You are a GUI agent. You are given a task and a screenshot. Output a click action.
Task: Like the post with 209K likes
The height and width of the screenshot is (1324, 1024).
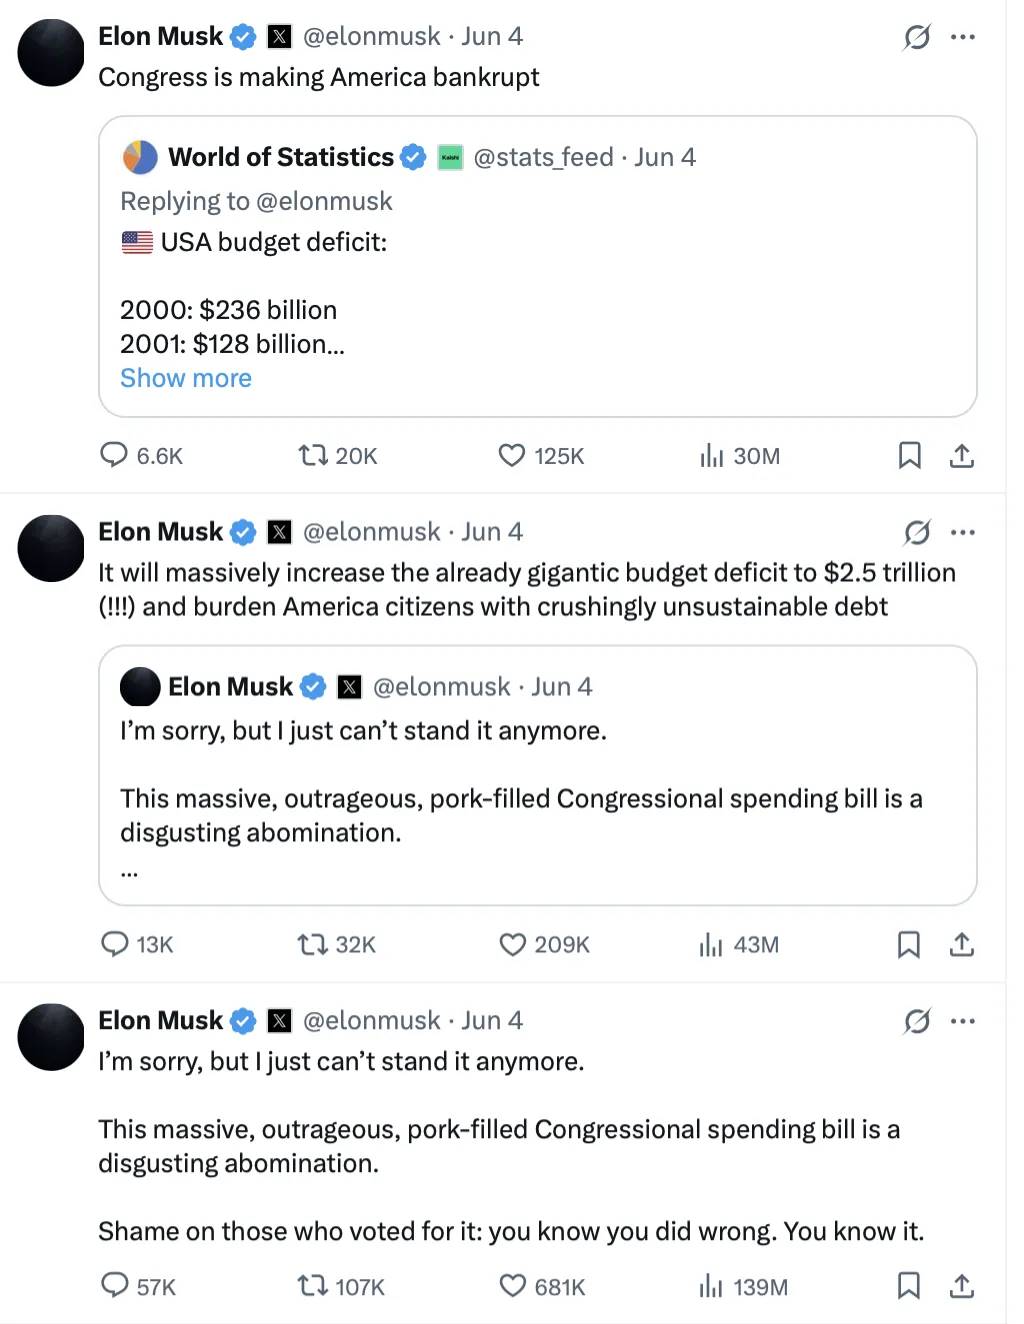[512, 944]
